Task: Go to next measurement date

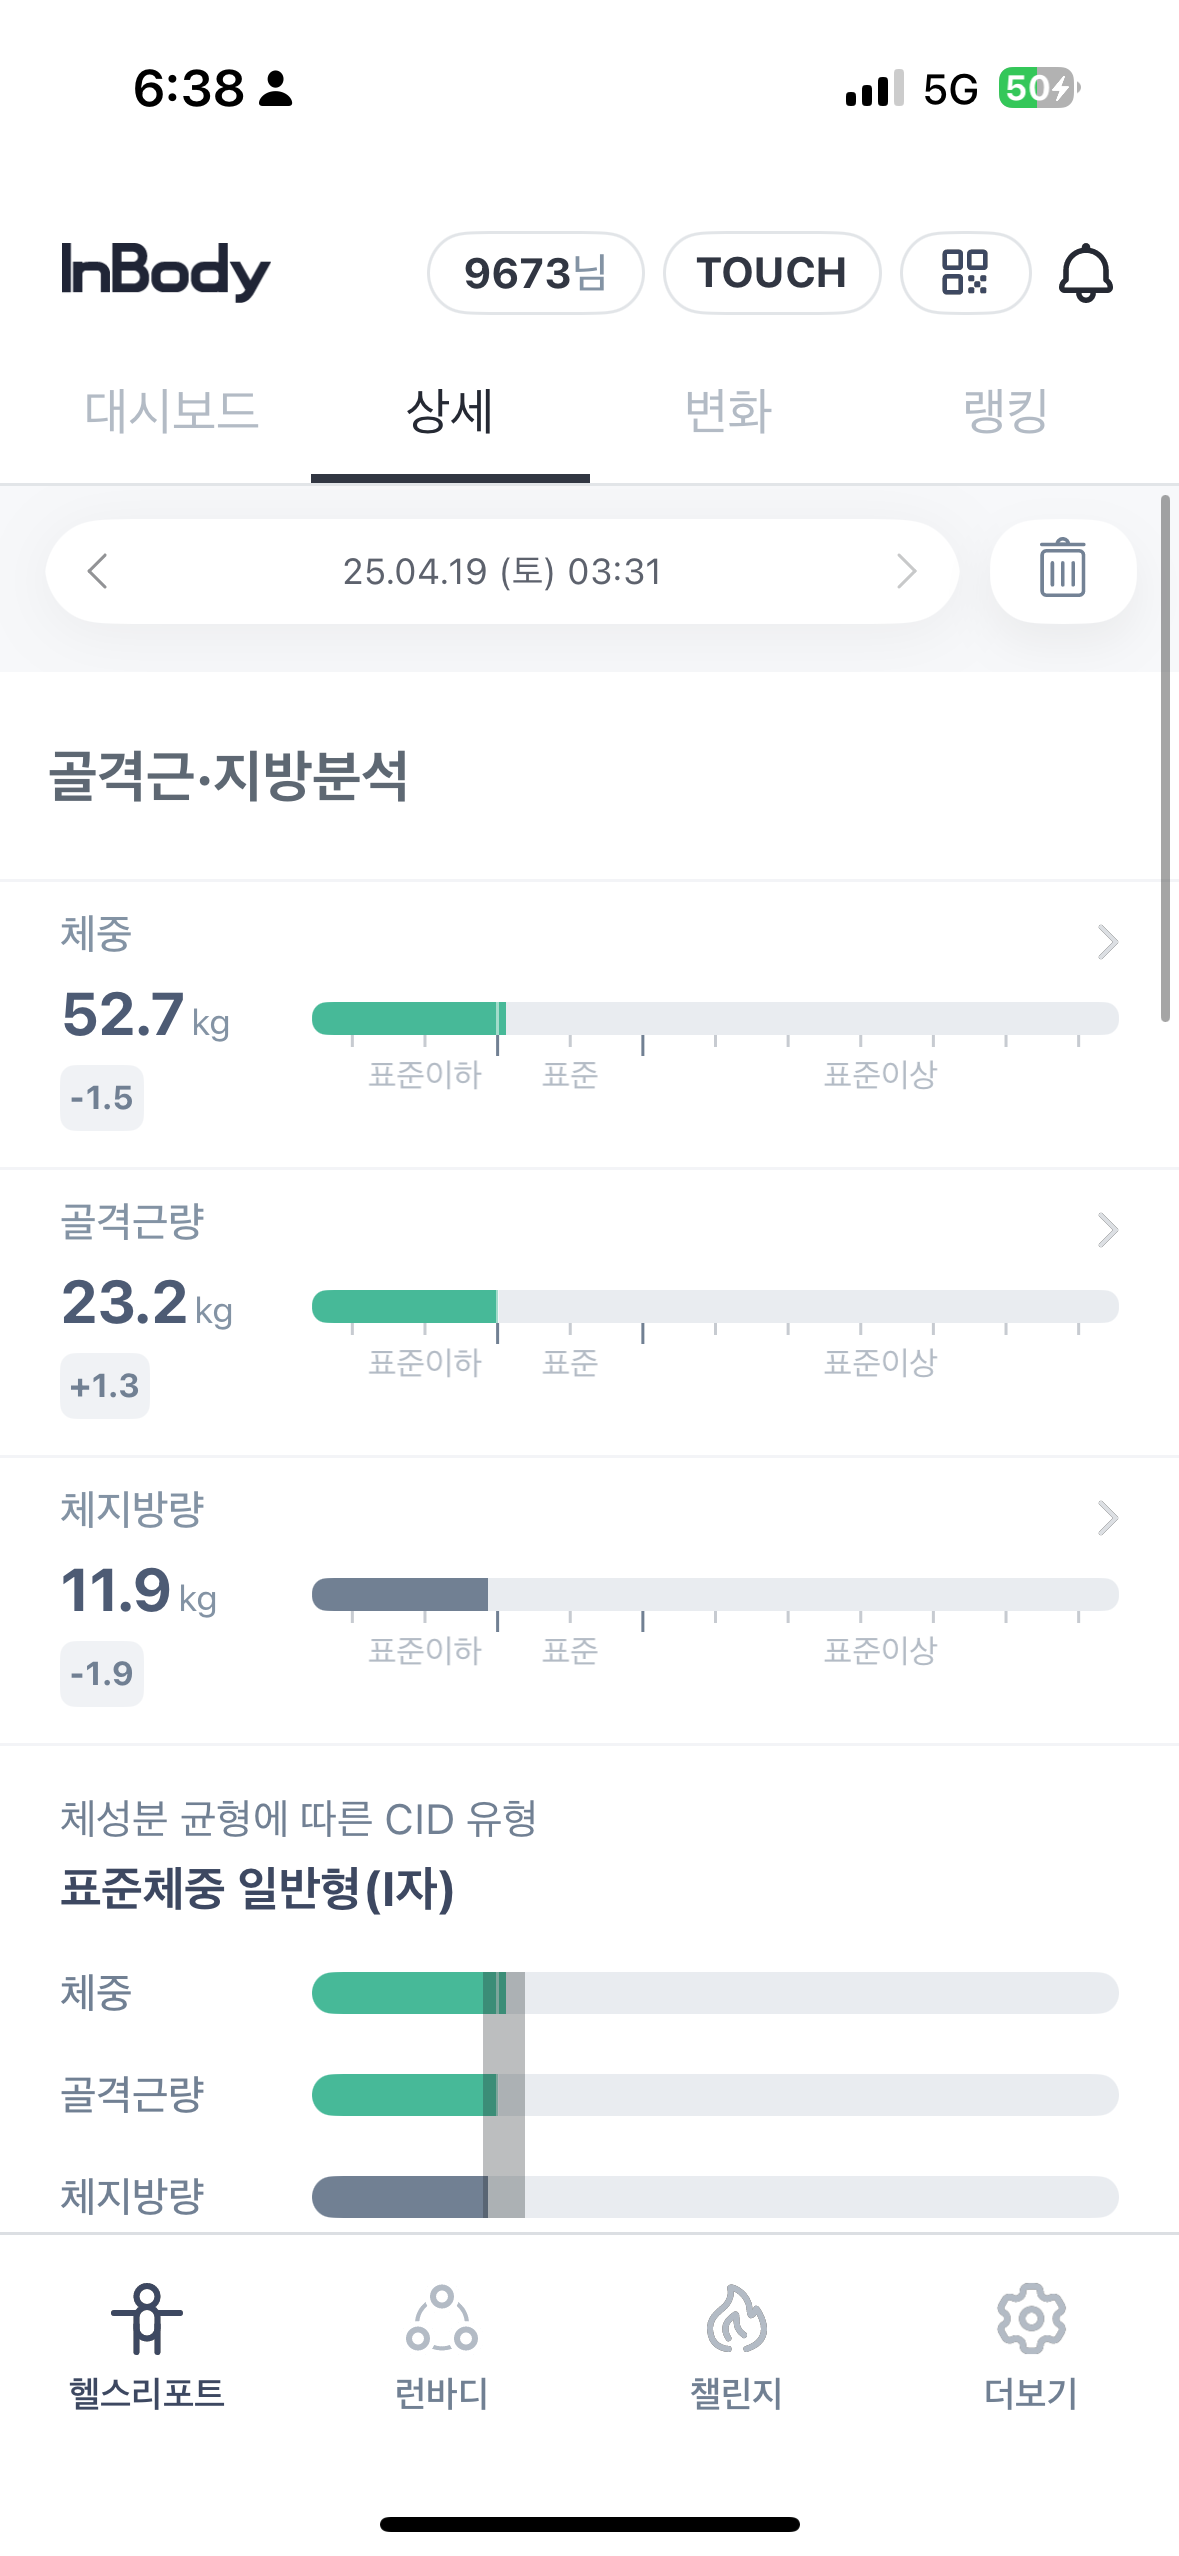Action: (x=906, y=571)
